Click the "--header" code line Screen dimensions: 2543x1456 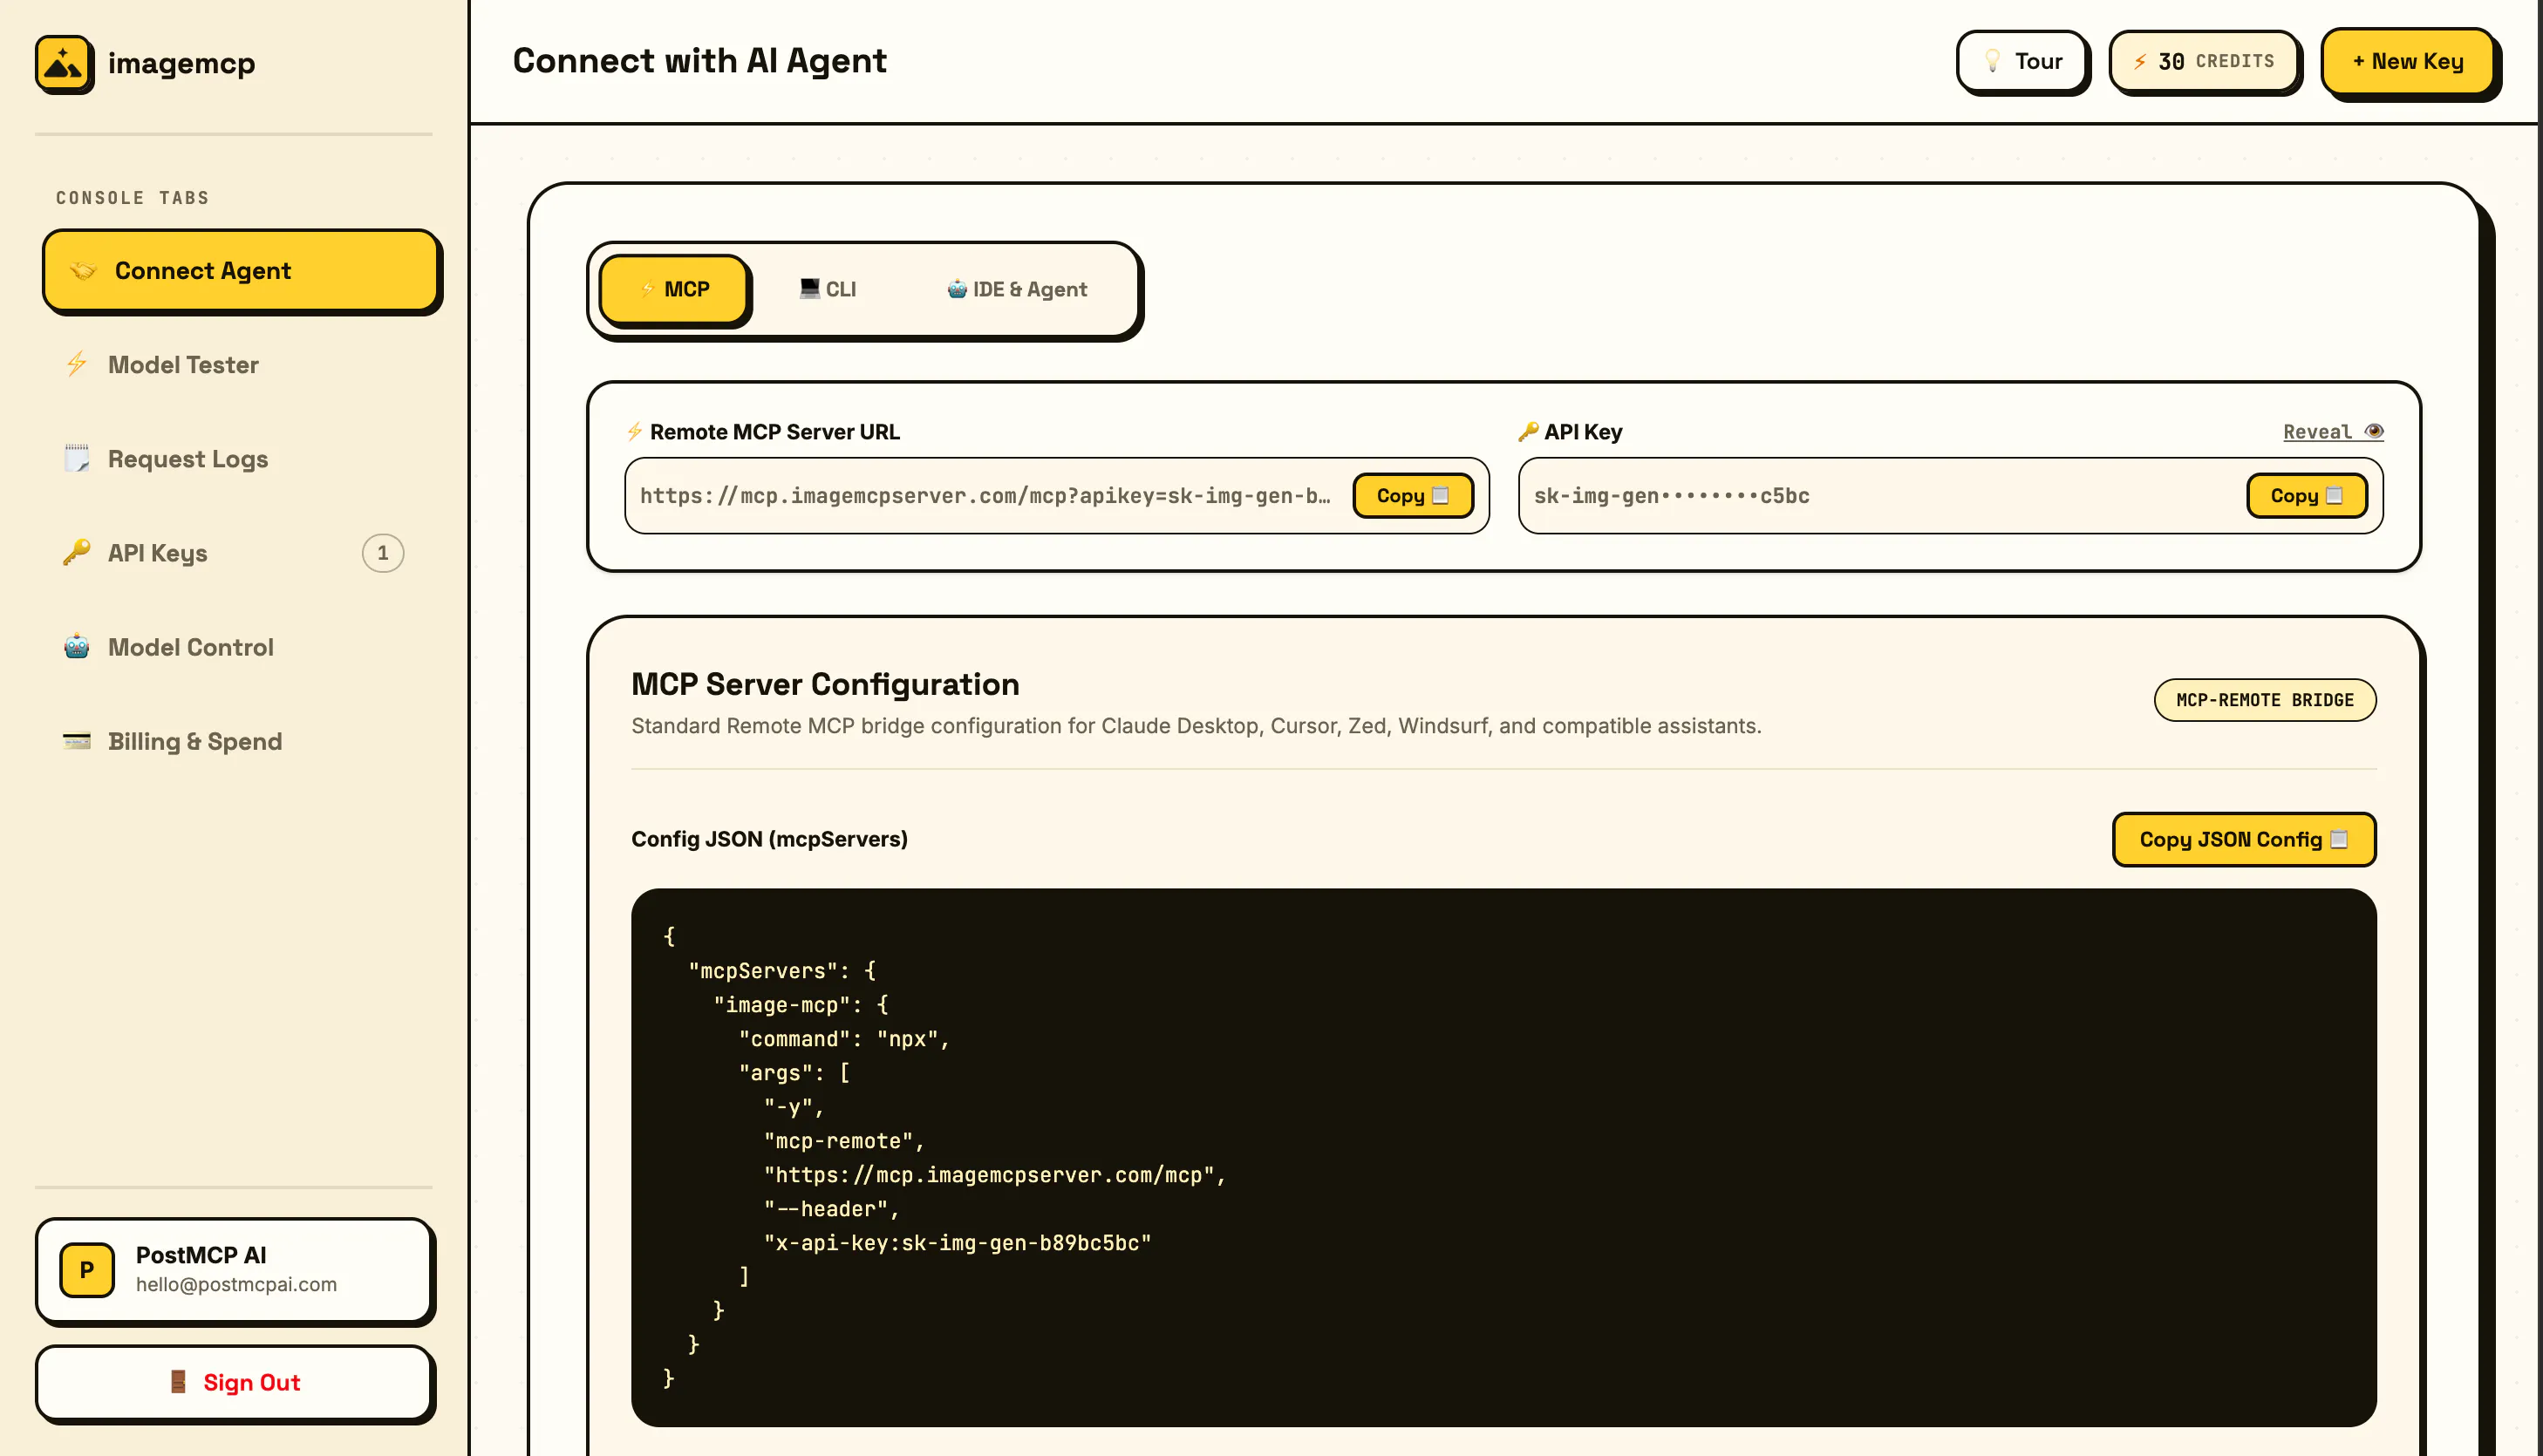click(x=832, y=1208)
